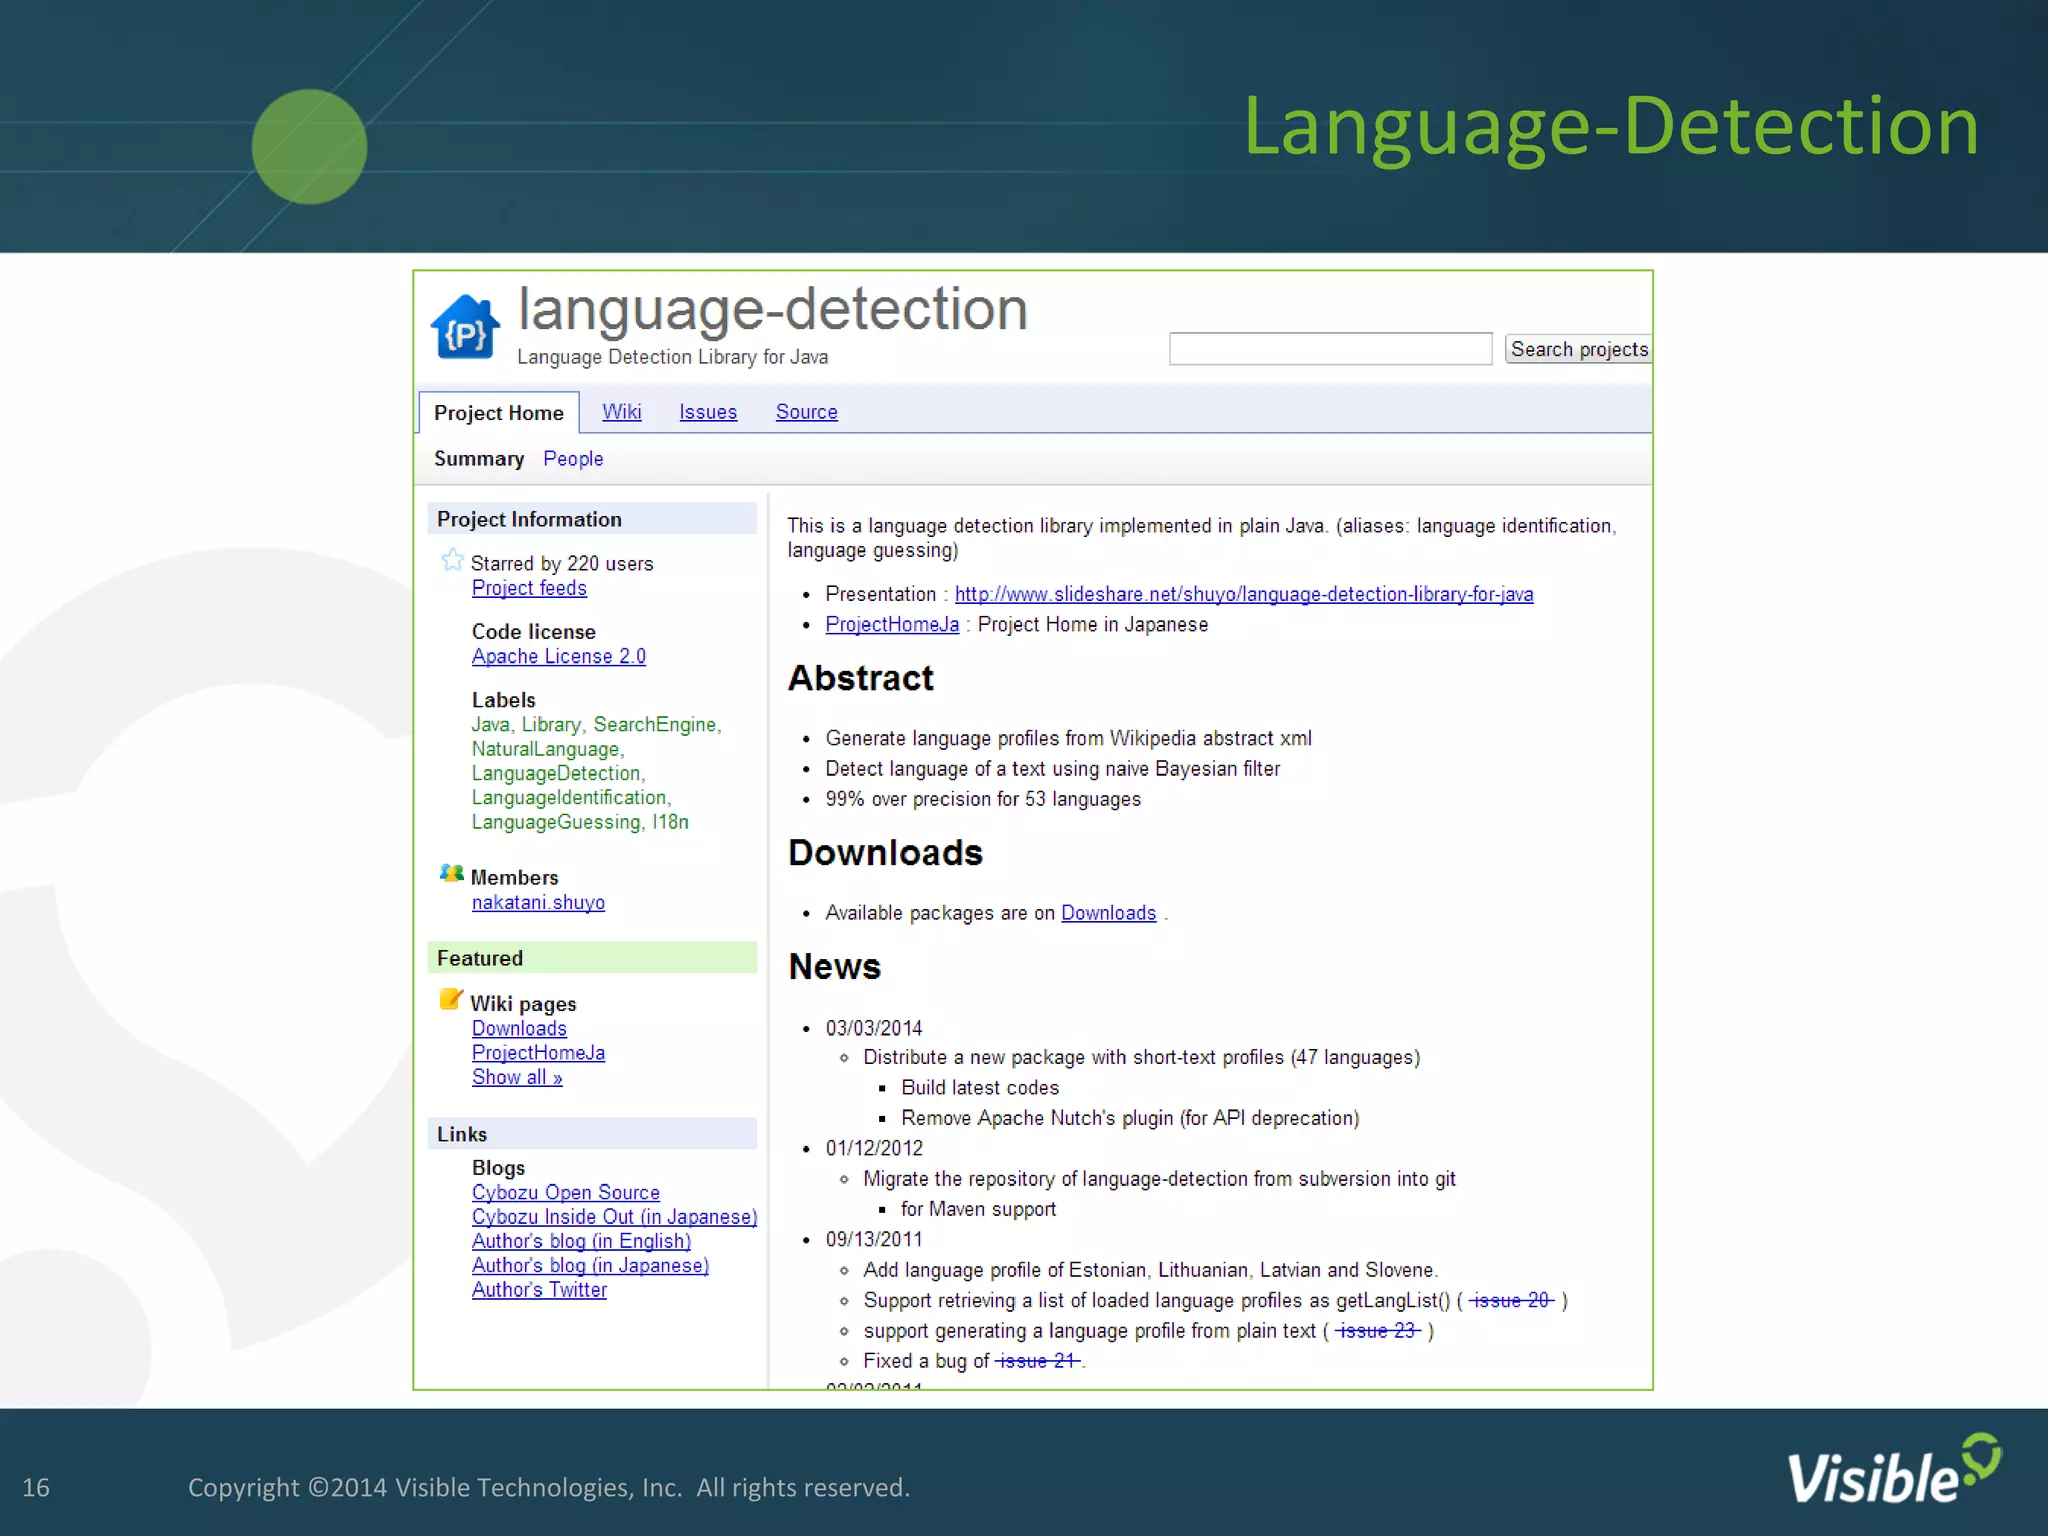
Task: Click the Language-Detection slide title
Action: [1611, 128]
